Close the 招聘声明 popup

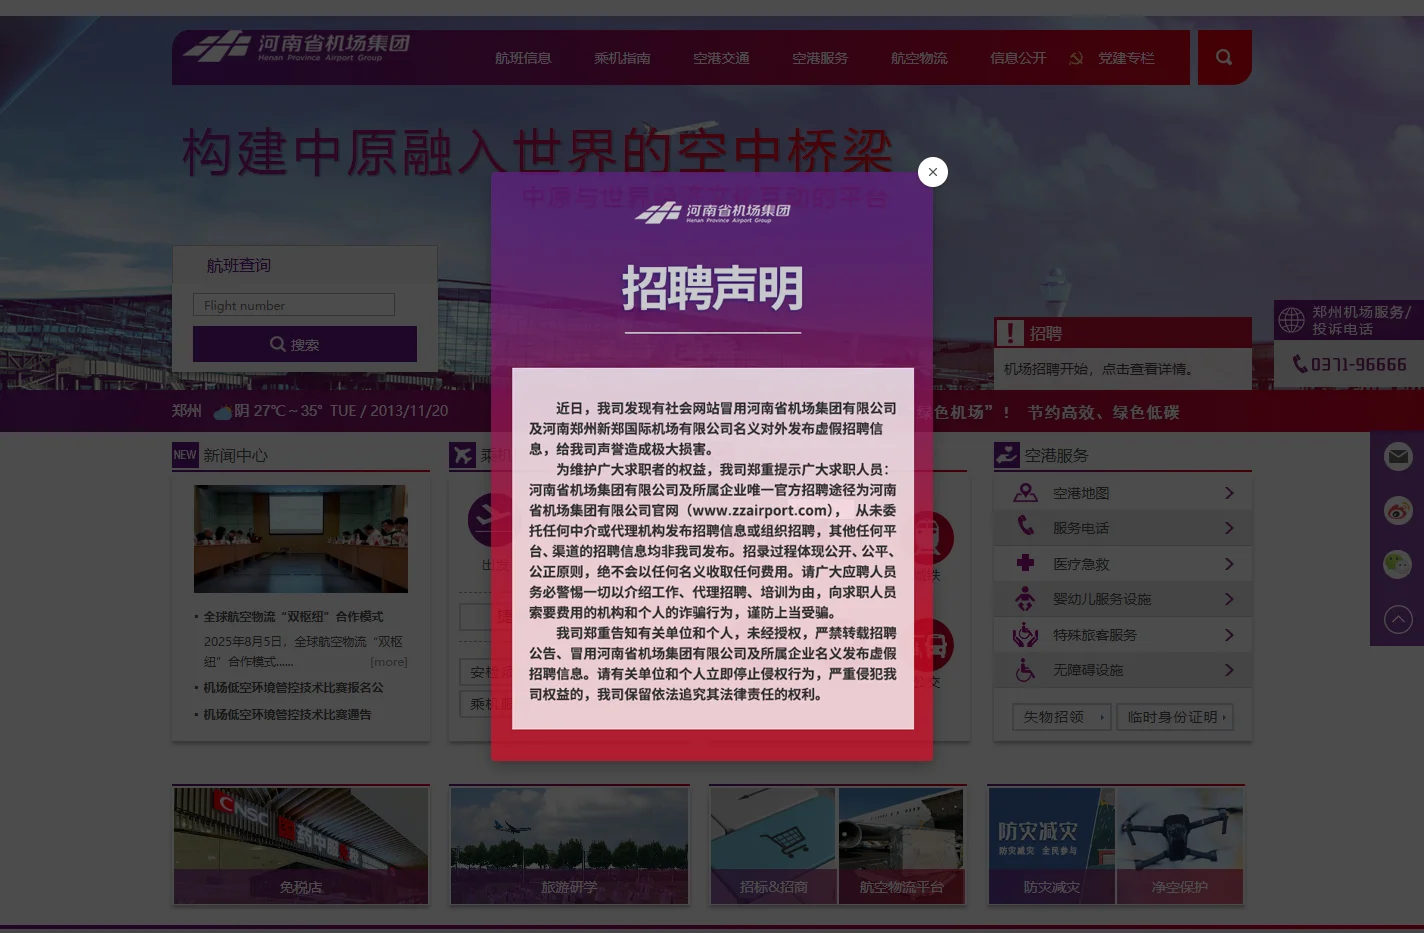pyautogui.click(x=932, y=172)
